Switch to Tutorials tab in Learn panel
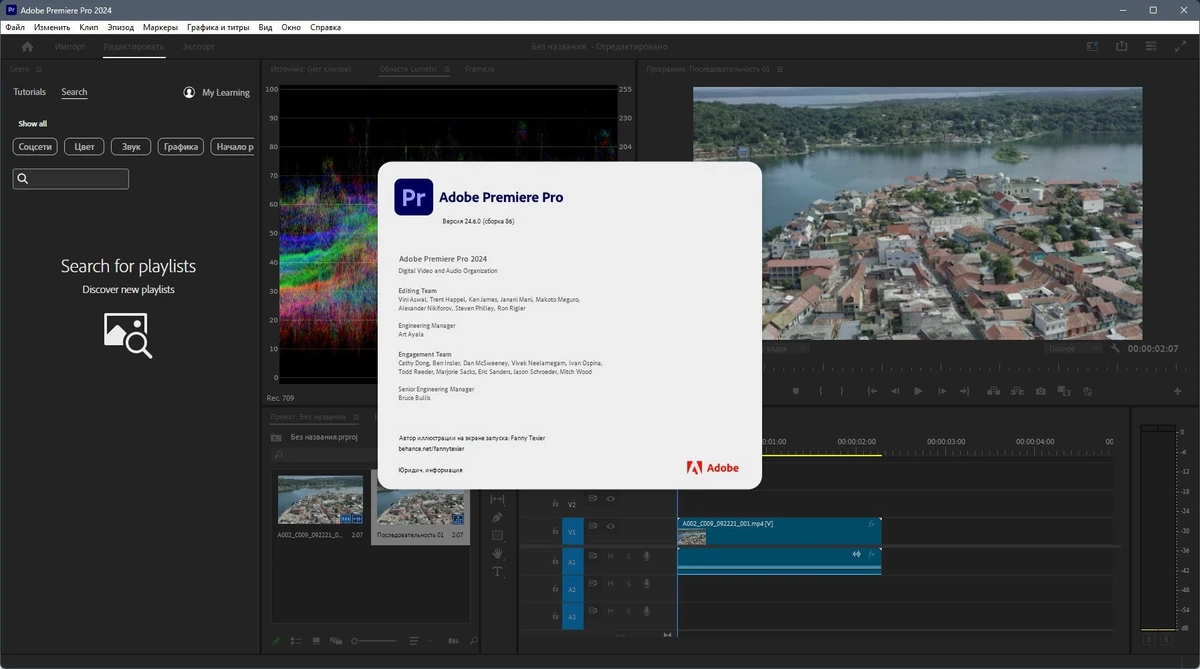Viewport: 1200px width, 669px height. click(x=29, y=92)
